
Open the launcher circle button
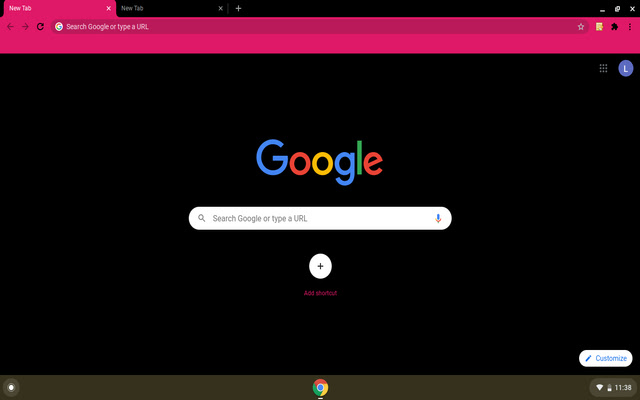(11, 387)
